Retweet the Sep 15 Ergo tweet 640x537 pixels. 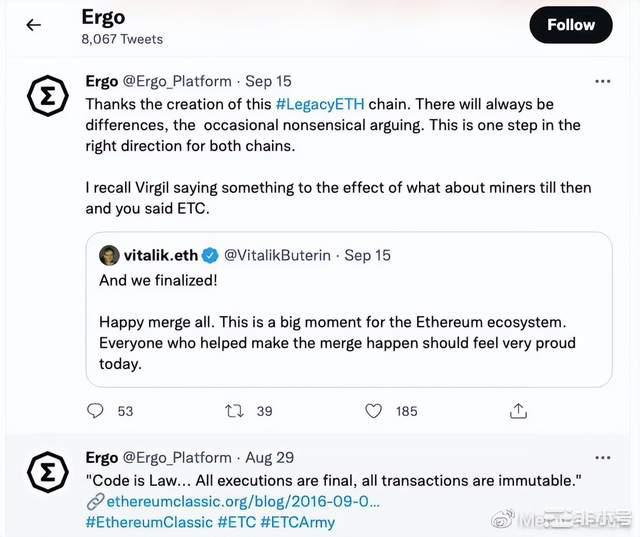[235, 410]
